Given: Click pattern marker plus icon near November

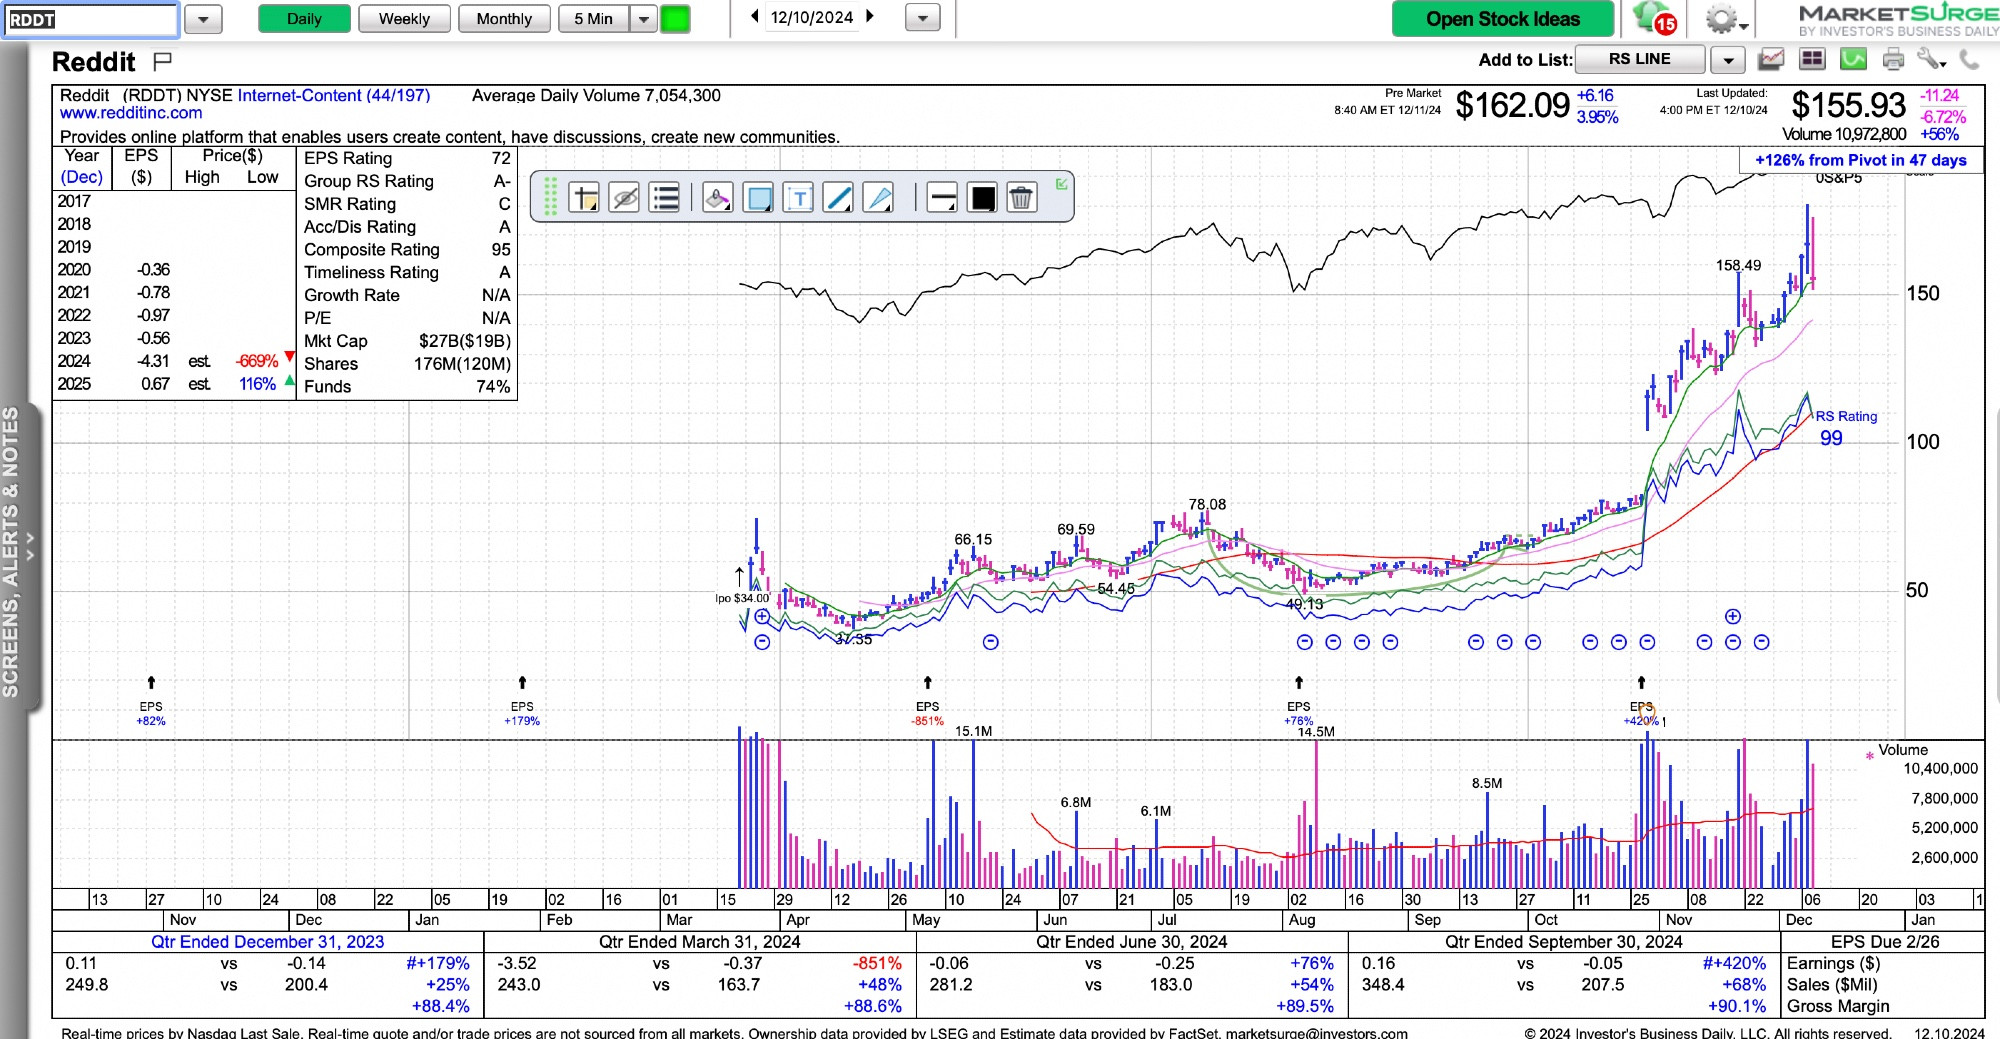Looking at the screenshot, I should [x=1733, y=616].
